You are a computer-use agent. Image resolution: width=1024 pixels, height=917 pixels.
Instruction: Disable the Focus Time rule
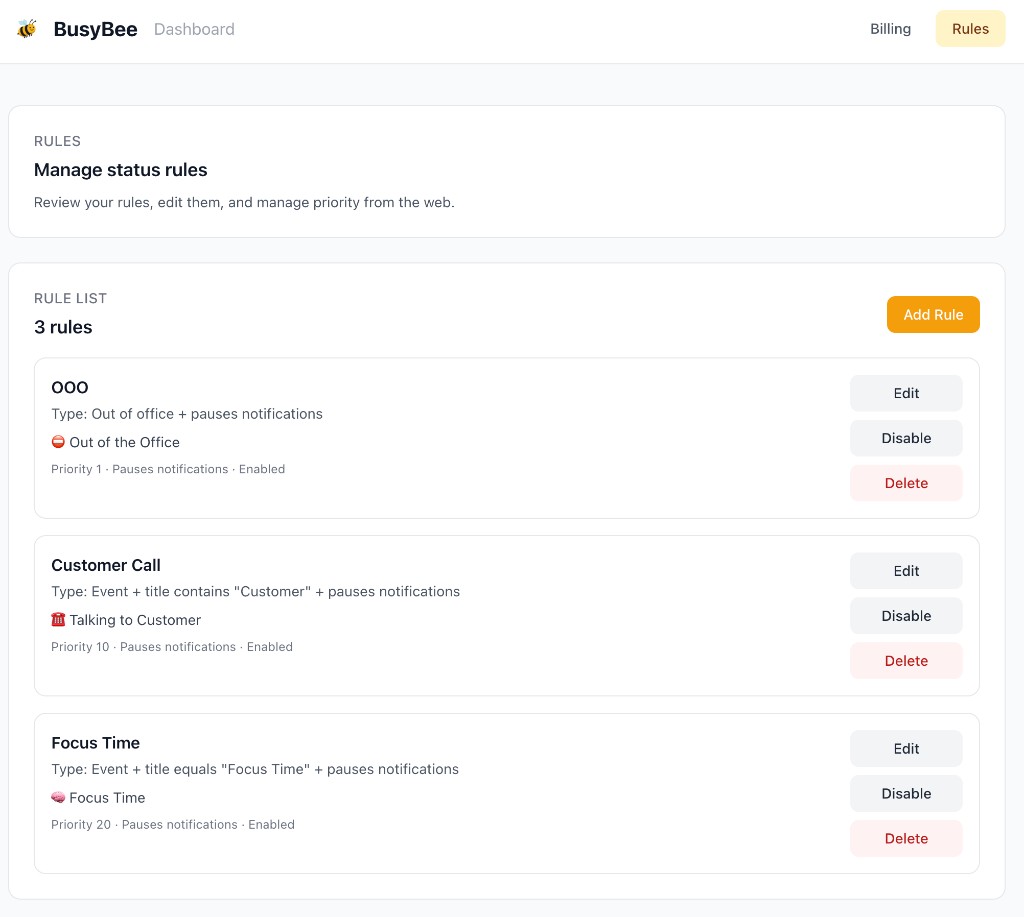(906, 794)
